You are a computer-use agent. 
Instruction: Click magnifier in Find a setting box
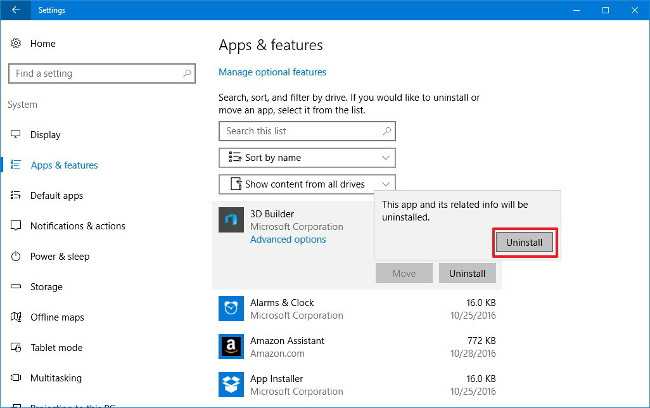[x=187, y=73]
